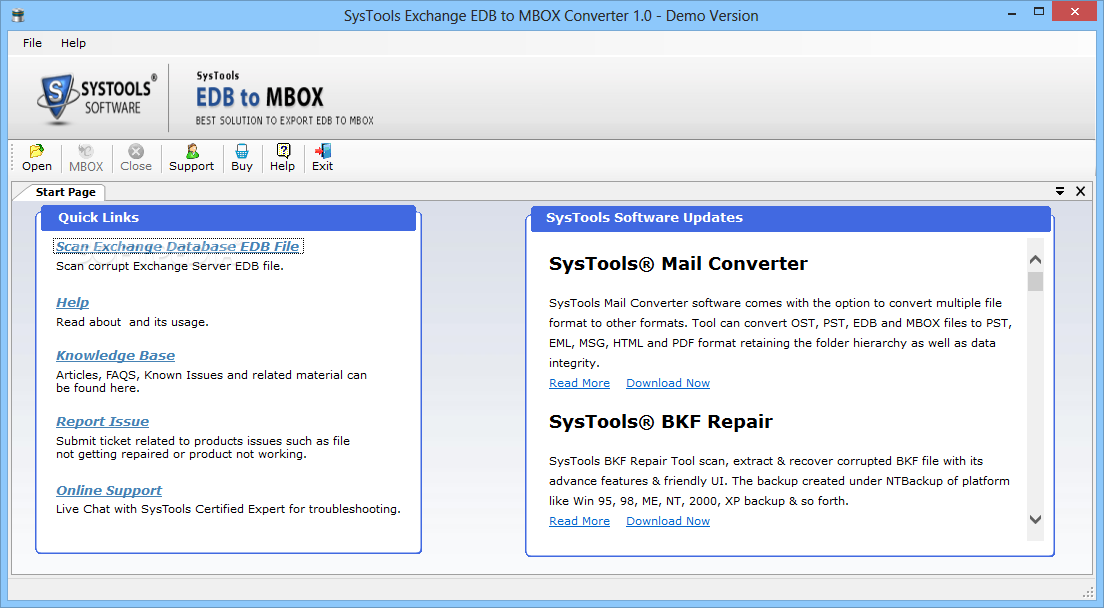
Task: Open the tab list dropdown arrow
Action: (x=1060, y=191)
